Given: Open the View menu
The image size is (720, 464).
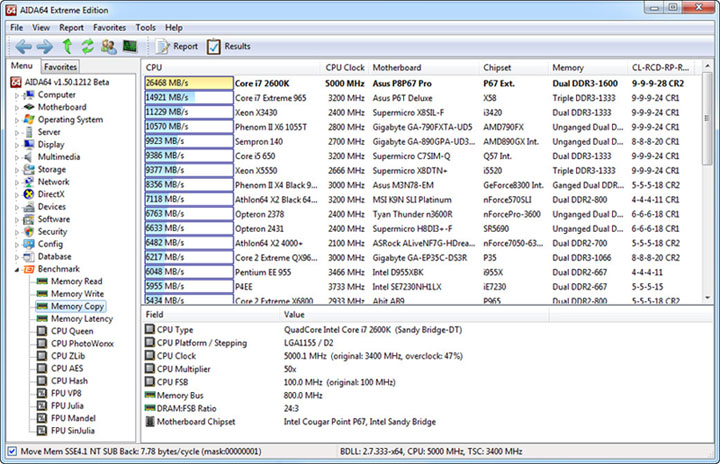Looking at the screenshot, I should coord(41,28).
